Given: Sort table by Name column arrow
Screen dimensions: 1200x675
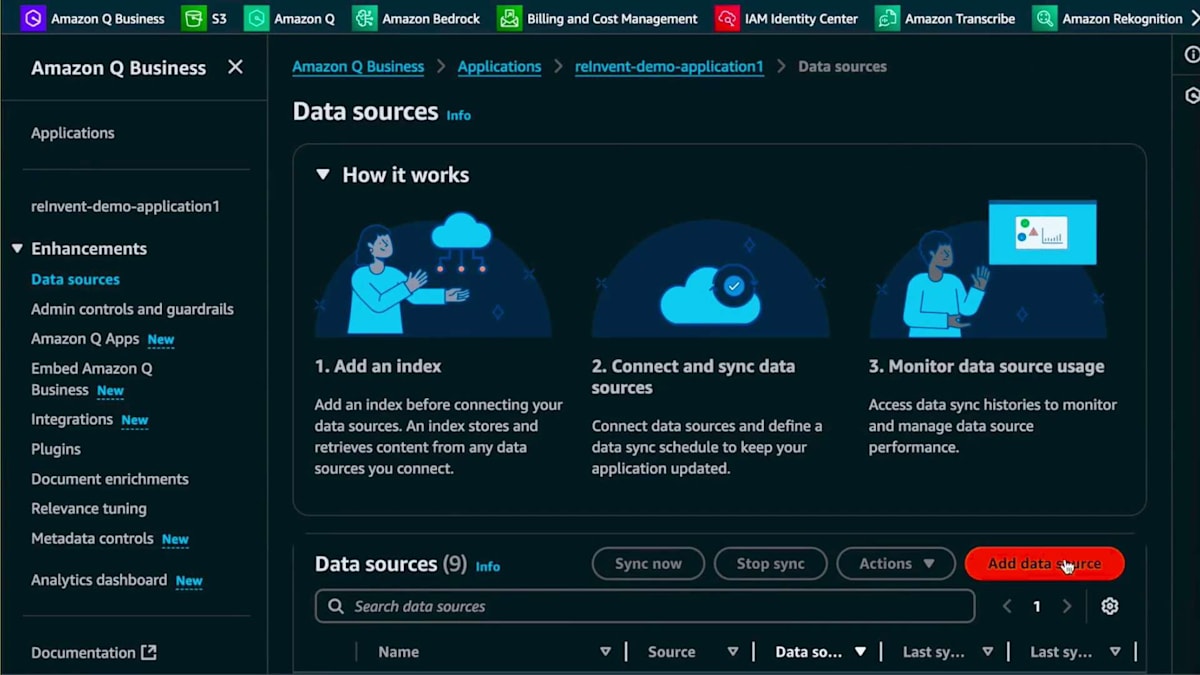Looking at the screenshot, I should (605, 652).
